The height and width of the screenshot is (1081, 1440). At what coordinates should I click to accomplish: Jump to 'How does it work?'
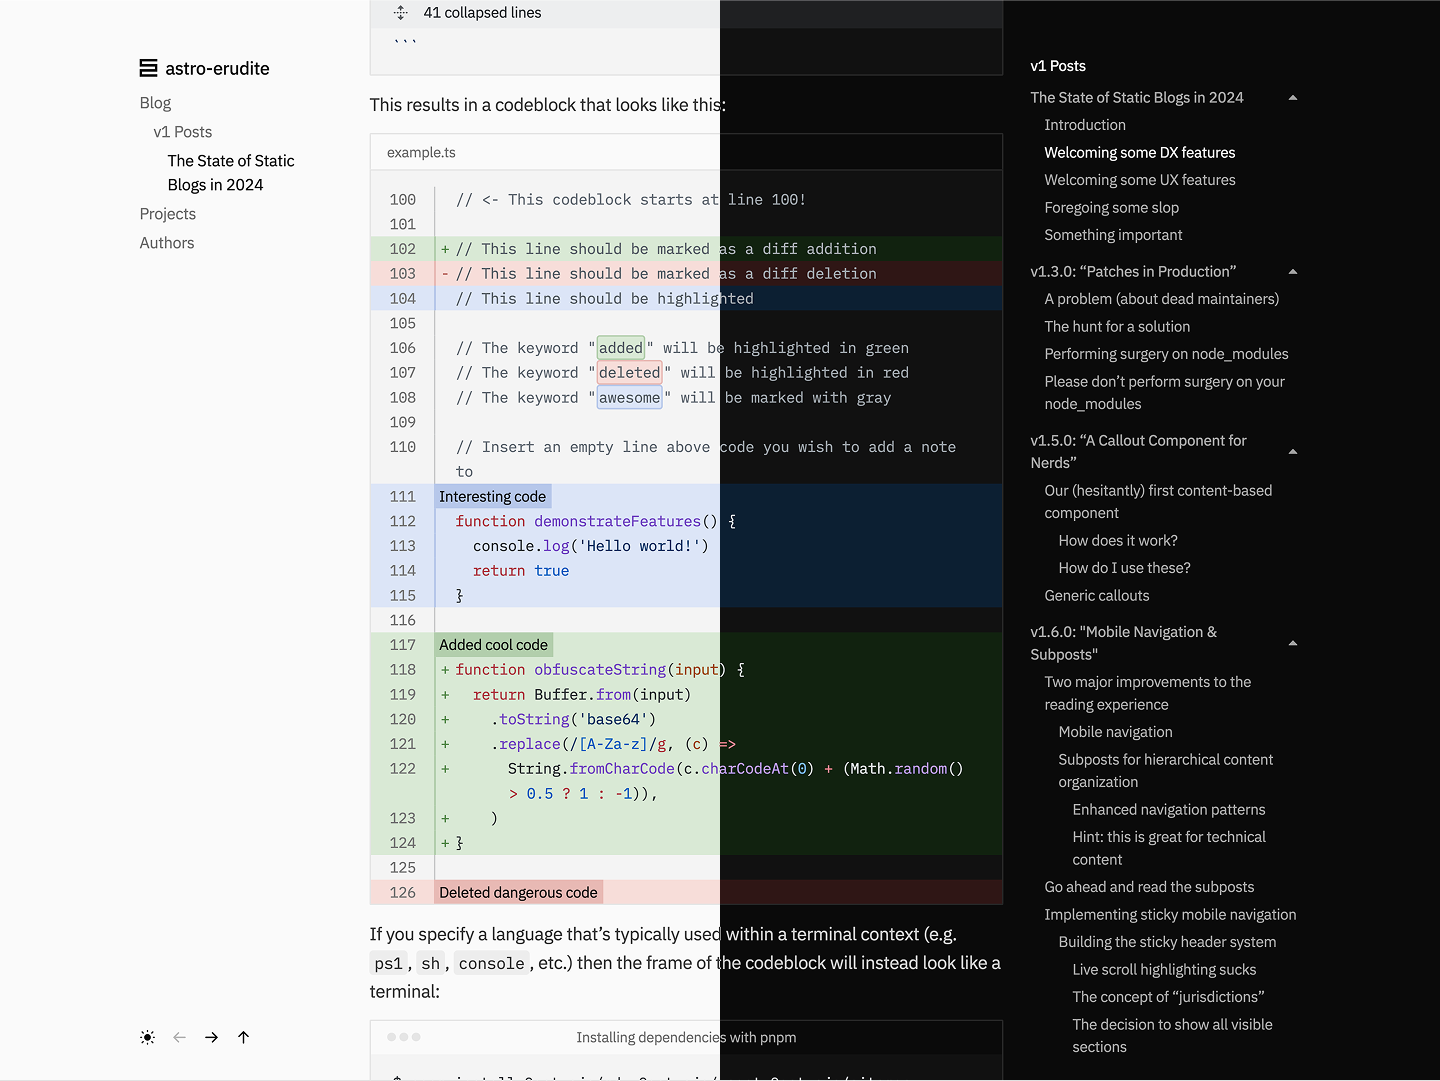point(1118,541)
